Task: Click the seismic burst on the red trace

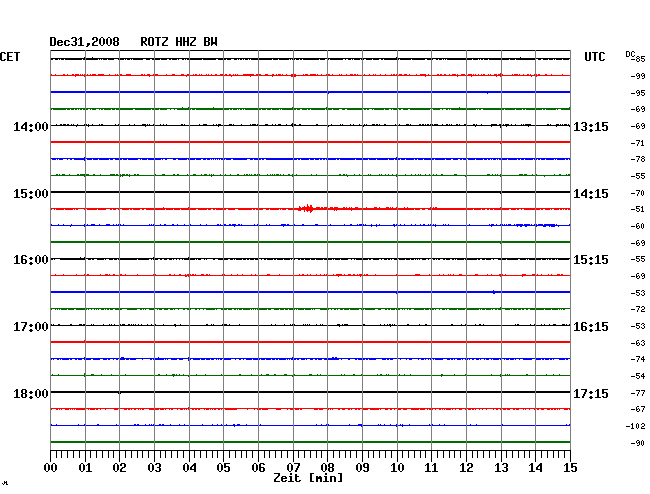Action: [x=306, y=208]
